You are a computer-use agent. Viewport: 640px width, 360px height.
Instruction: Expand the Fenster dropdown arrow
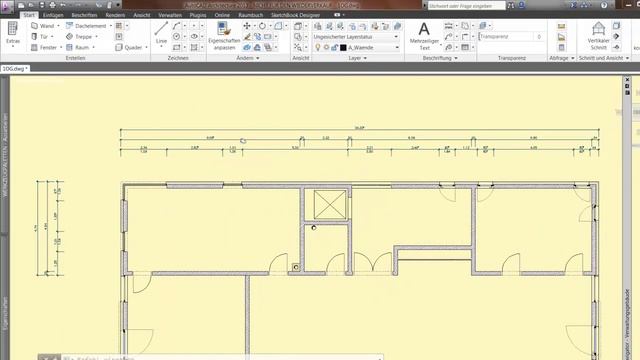click(61, 47)
